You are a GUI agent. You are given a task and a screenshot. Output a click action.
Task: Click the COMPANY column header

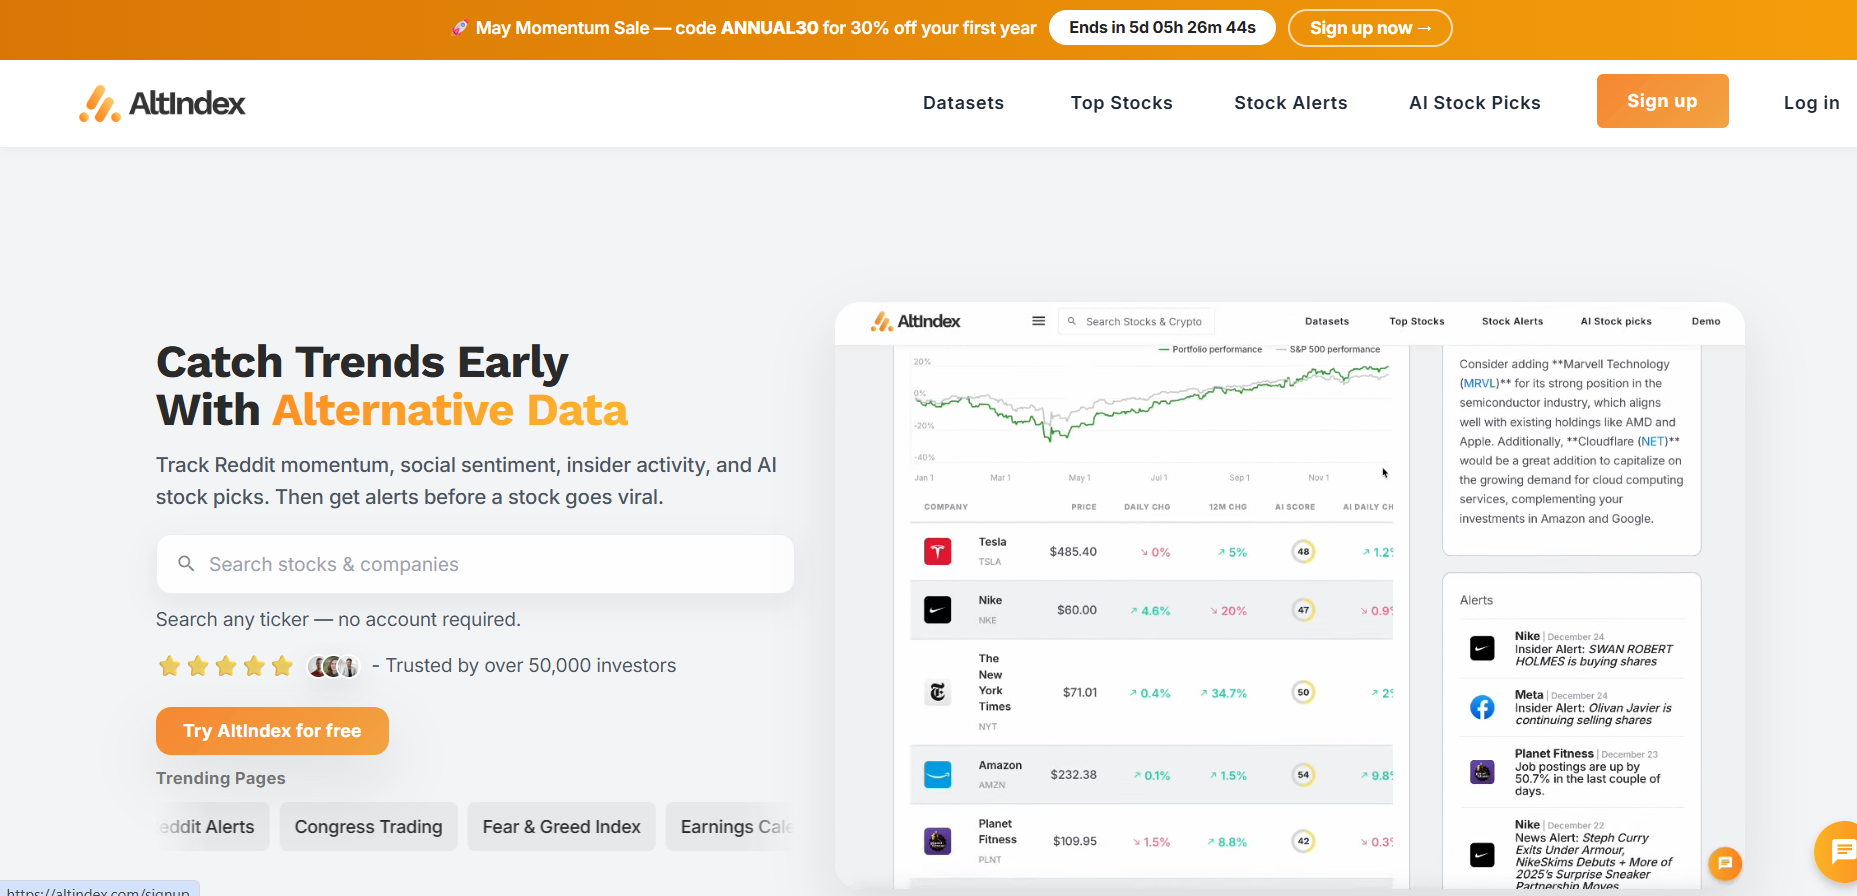point(946,507)
